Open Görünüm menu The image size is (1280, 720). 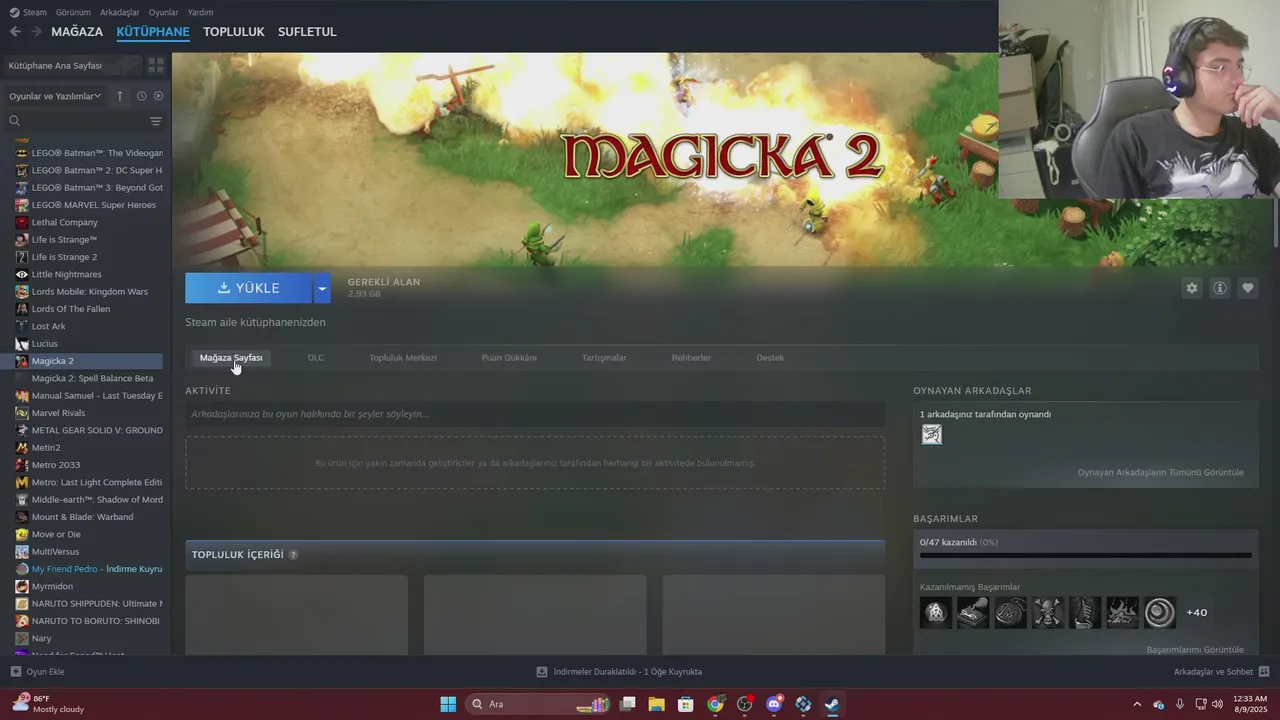point(73,12)
